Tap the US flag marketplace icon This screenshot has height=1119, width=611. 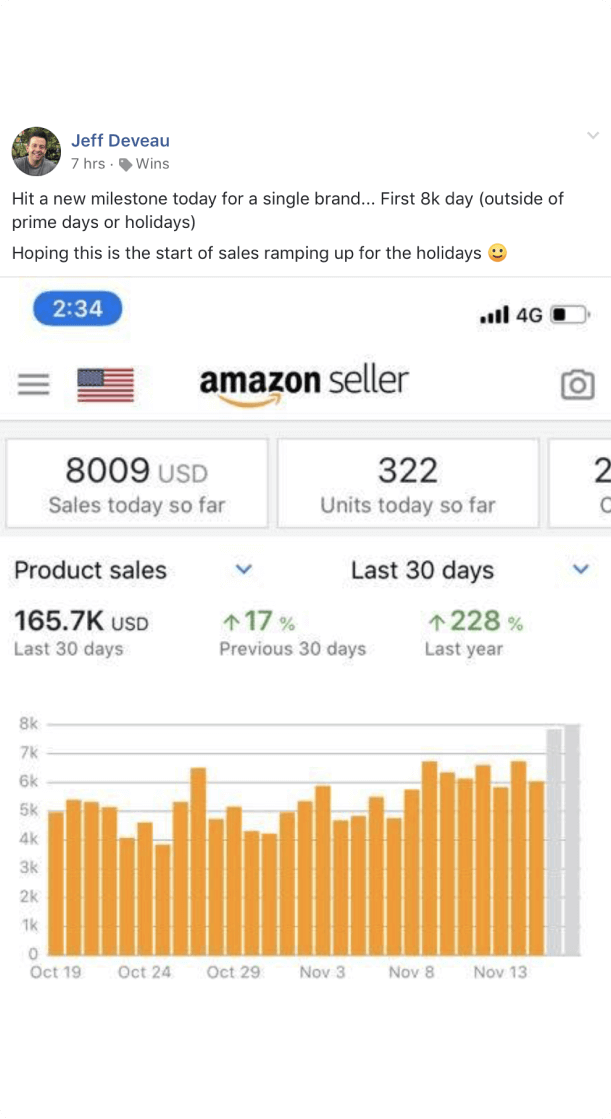(x=105, y=385)
